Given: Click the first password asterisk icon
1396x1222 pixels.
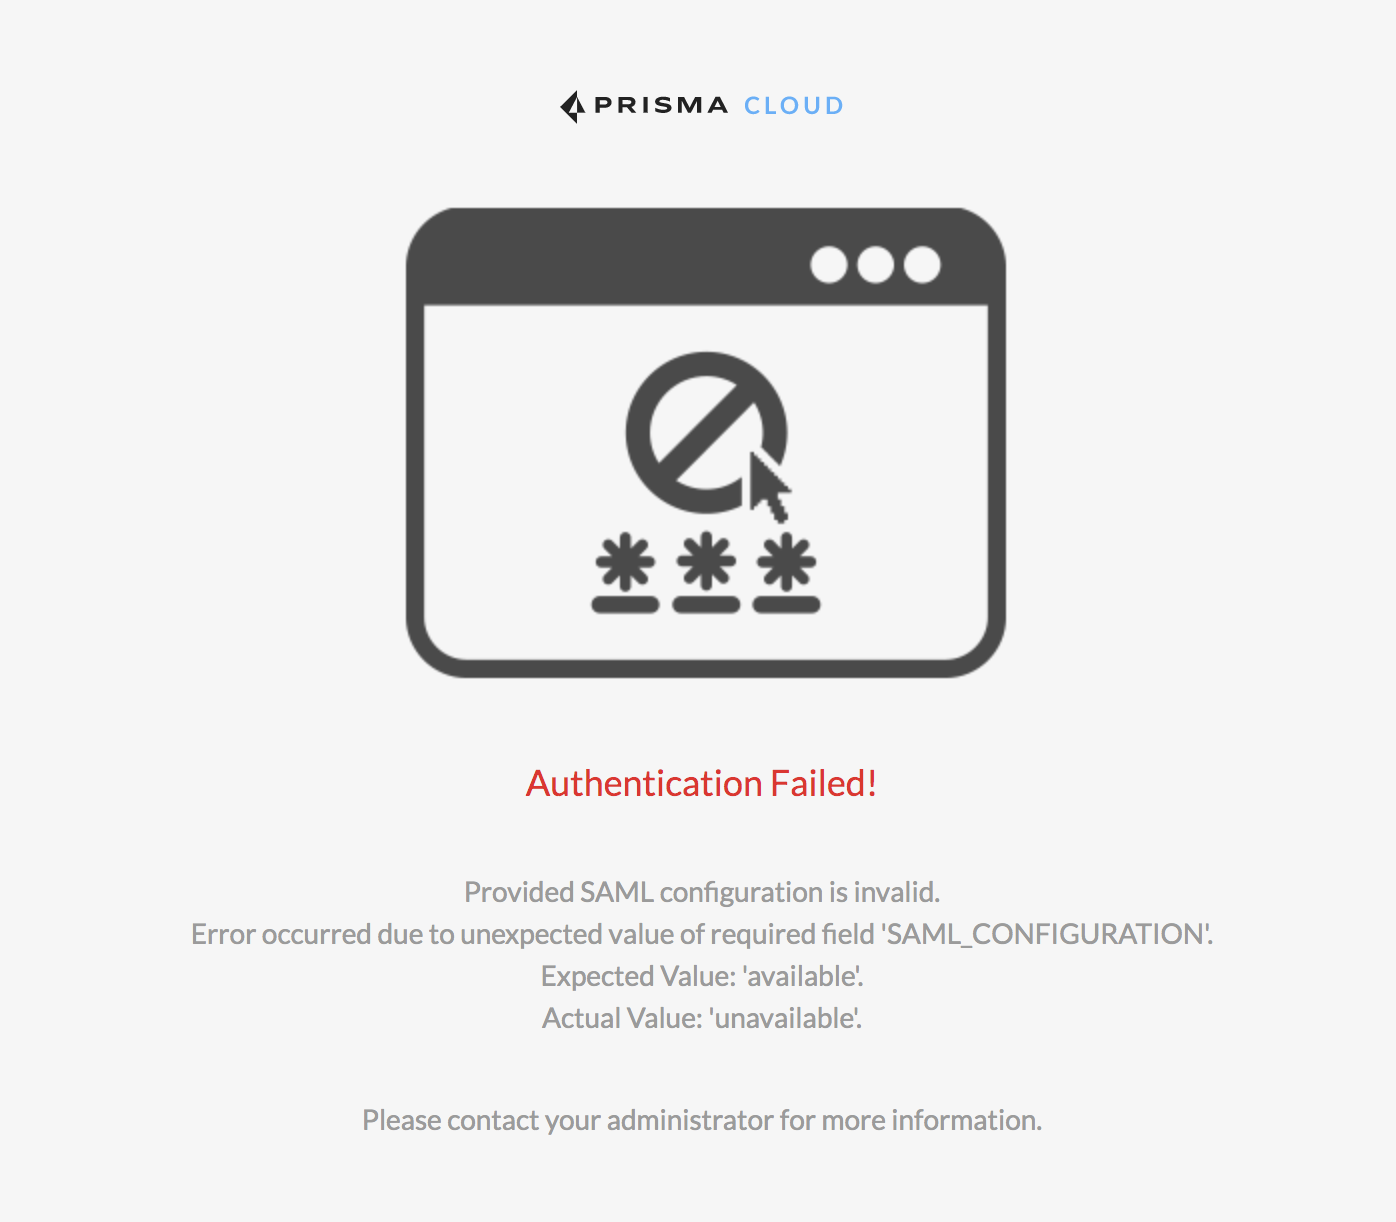Looking at the screenshot, I should point(625,562).
